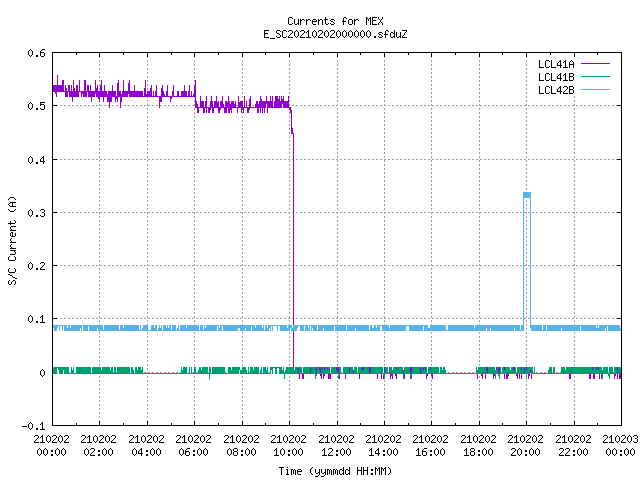Click the purple LCL41A vertical drop after 10:00
This screenshot has height=480, width=640.
point(293,249)
